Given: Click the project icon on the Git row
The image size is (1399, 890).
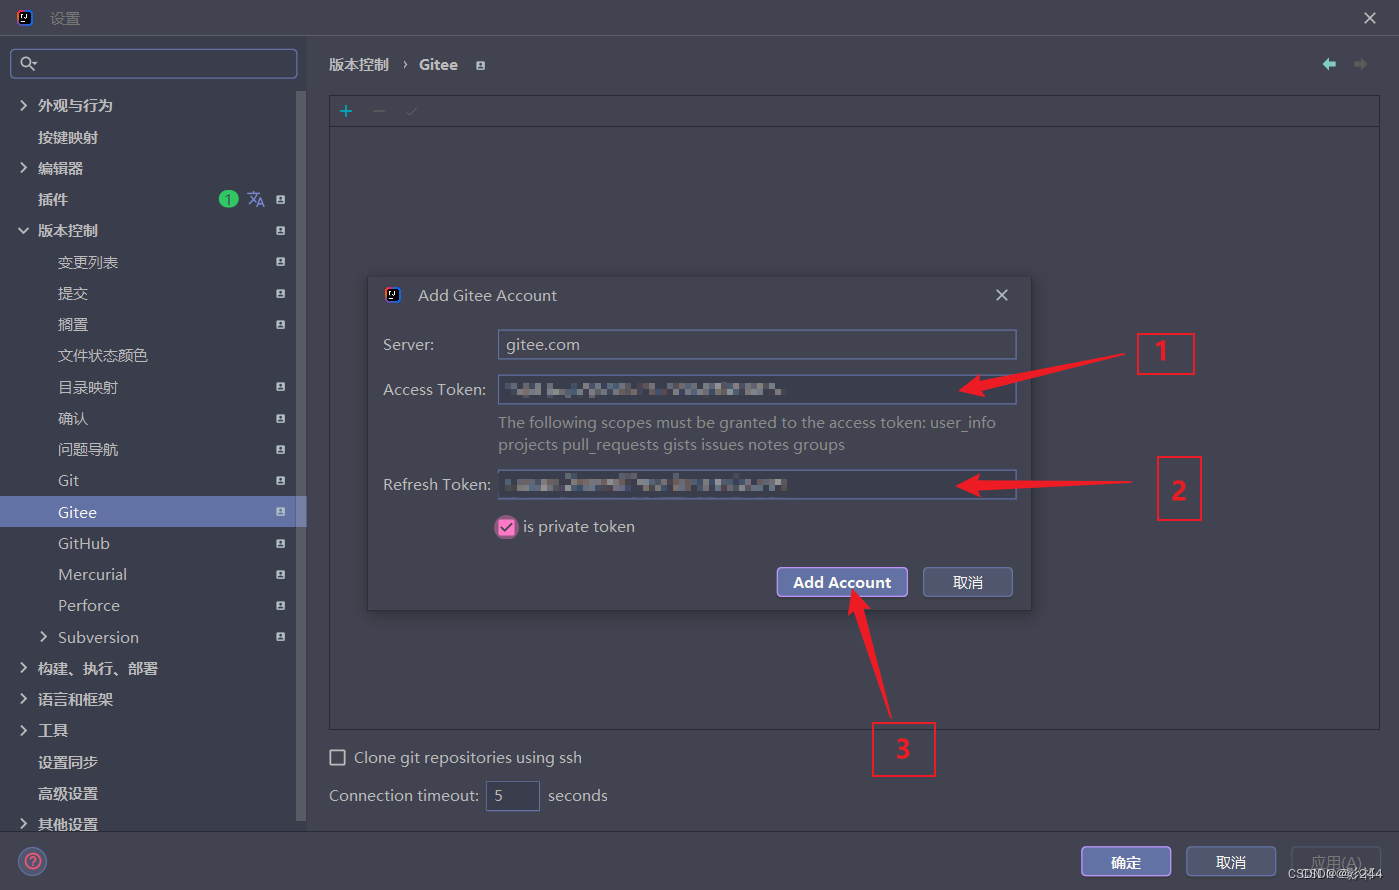Looking at the screenshot, I should tap(280, 480).
